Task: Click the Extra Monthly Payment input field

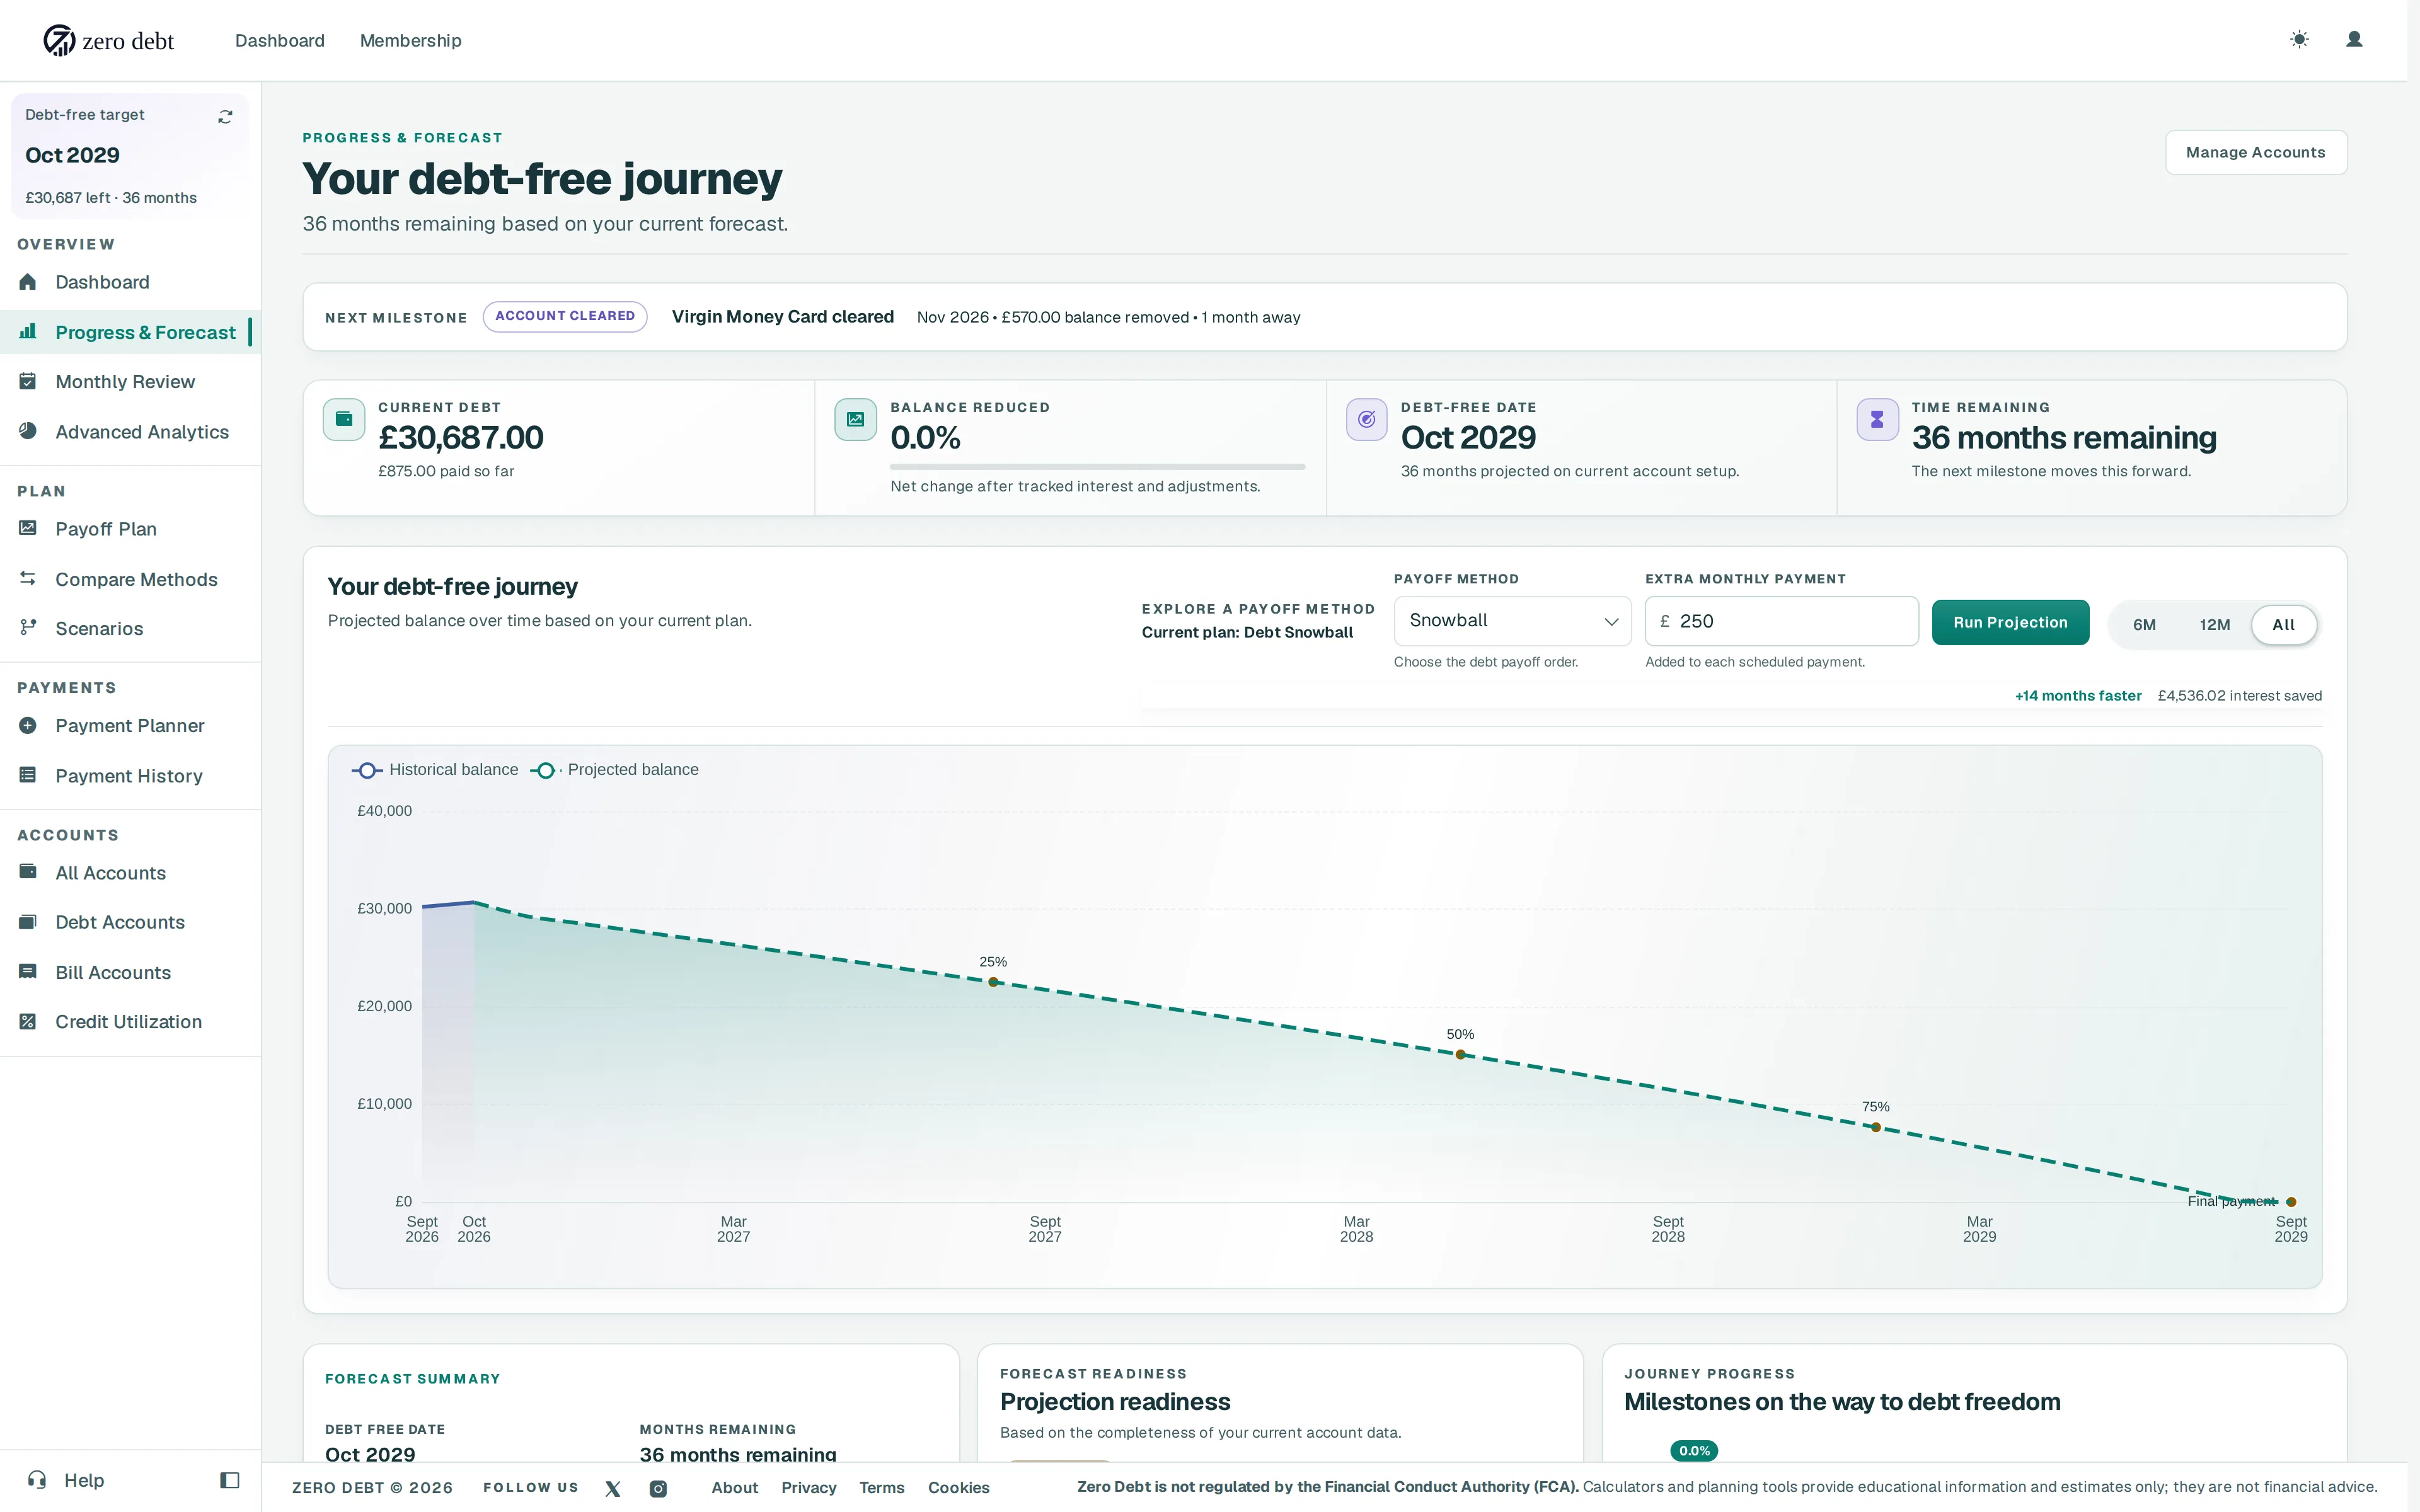Action: 1781,621
